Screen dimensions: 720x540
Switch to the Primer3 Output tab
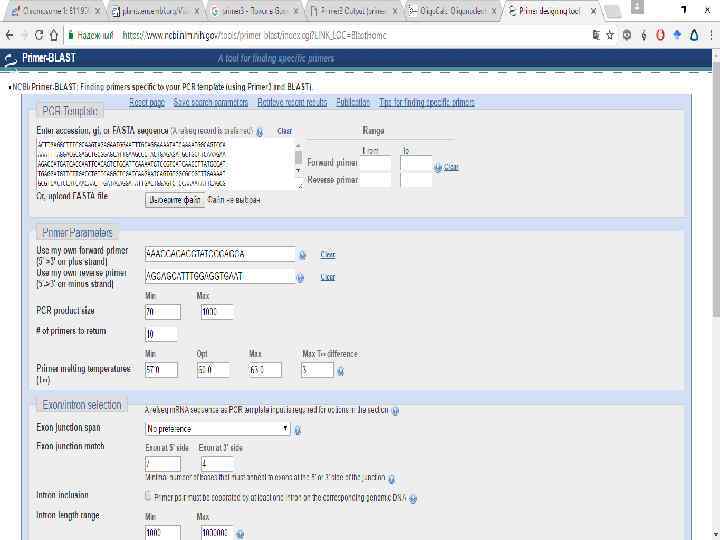click(355, 11)
